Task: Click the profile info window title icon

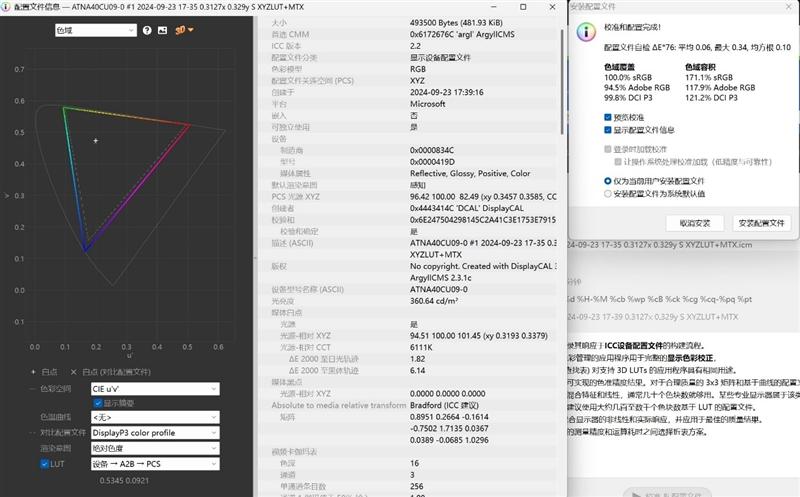Action: (8, 6)
